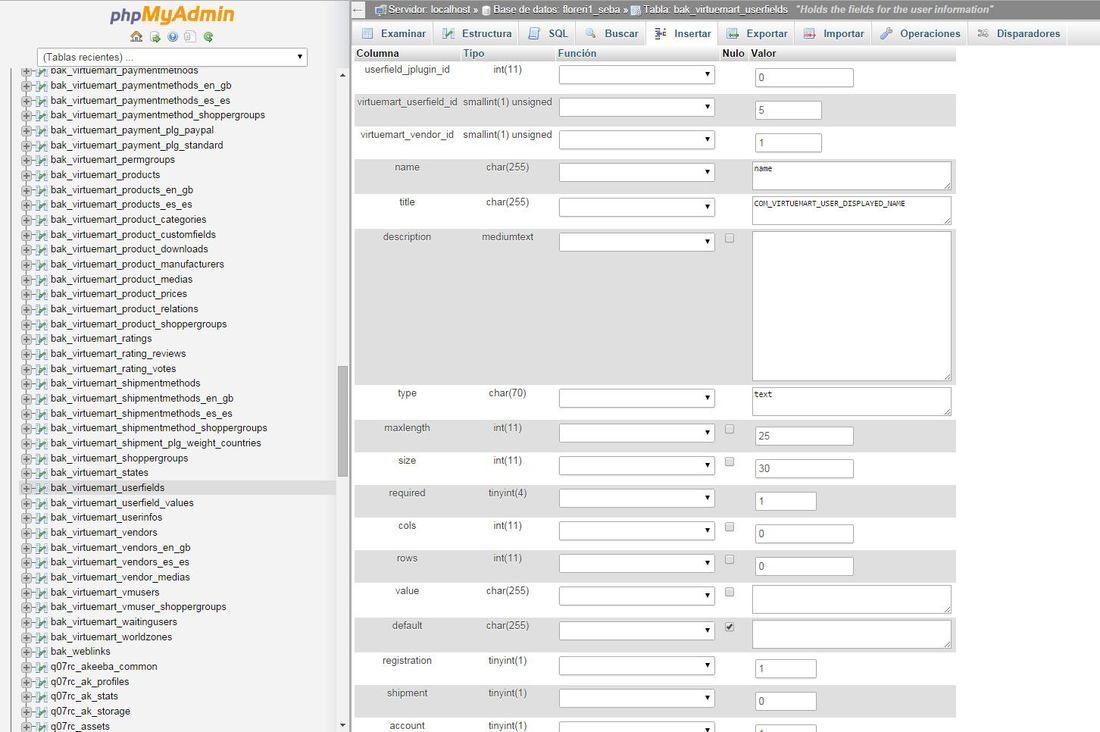Viewport: 1100px width, 732px height.
Task: Click table icon beside bak_virtuemart_products
Action: tap(41, 175)
